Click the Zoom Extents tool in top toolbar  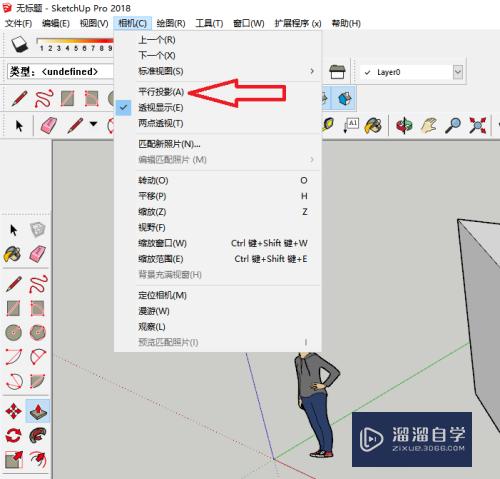[x=477, y=126]
